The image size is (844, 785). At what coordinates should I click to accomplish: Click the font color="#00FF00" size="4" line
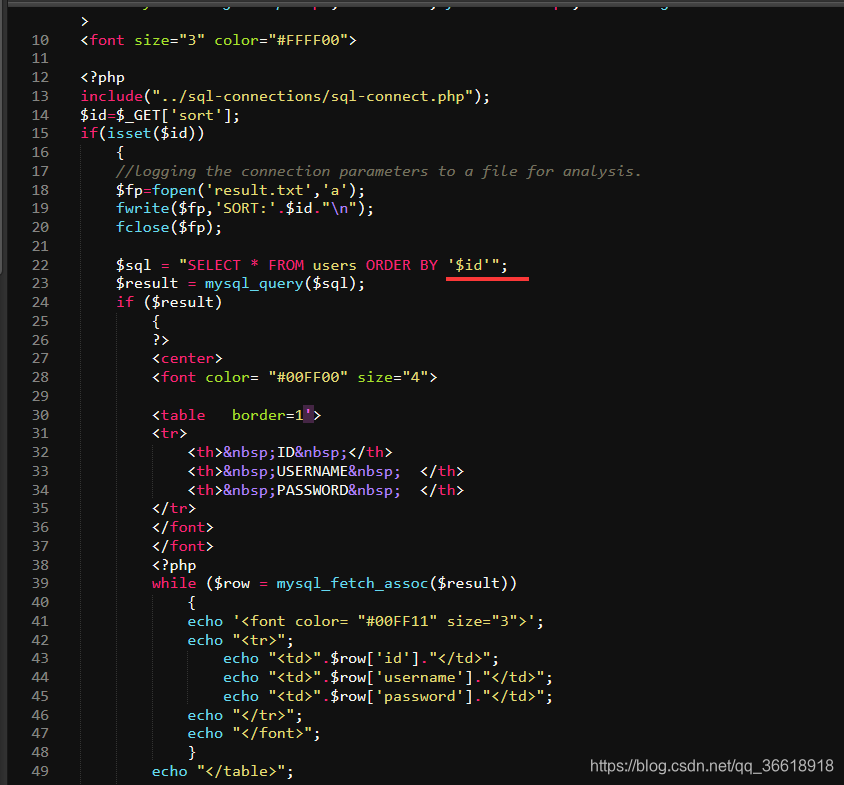tap(294, 377)
